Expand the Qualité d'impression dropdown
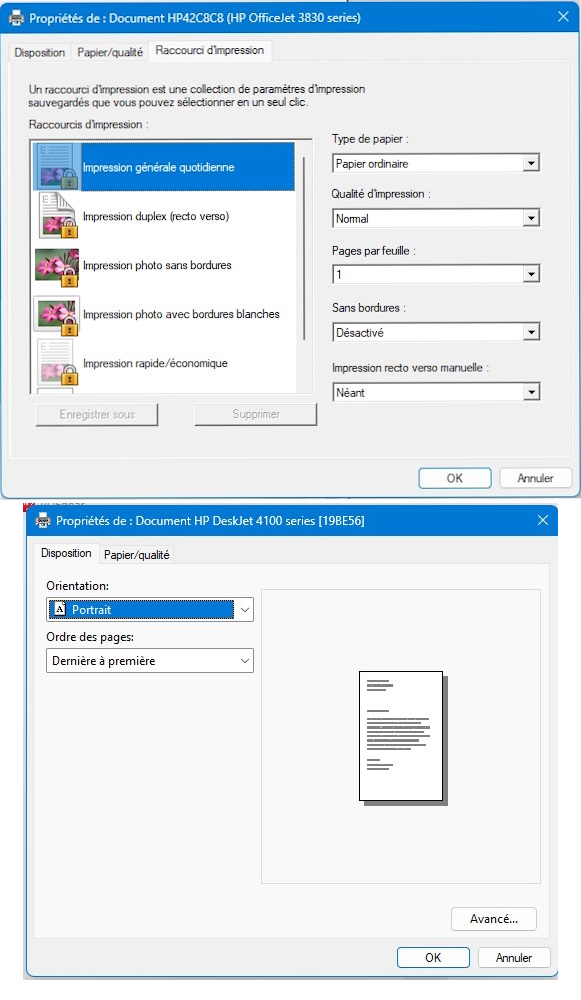This screenshot has height=1000, width=581. click(x=436, y=218)
